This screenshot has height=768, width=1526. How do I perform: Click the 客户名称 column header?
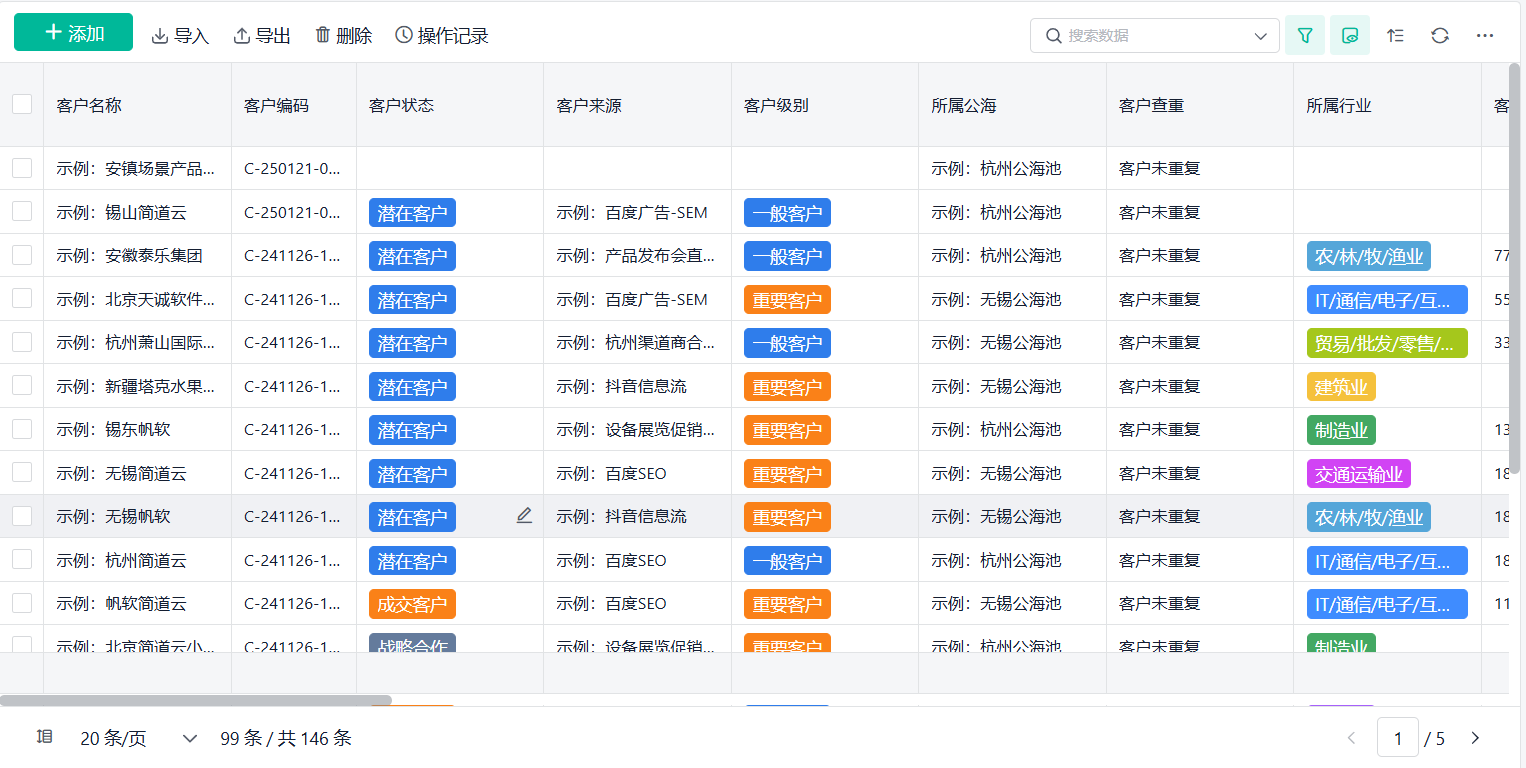pos(138,105)
